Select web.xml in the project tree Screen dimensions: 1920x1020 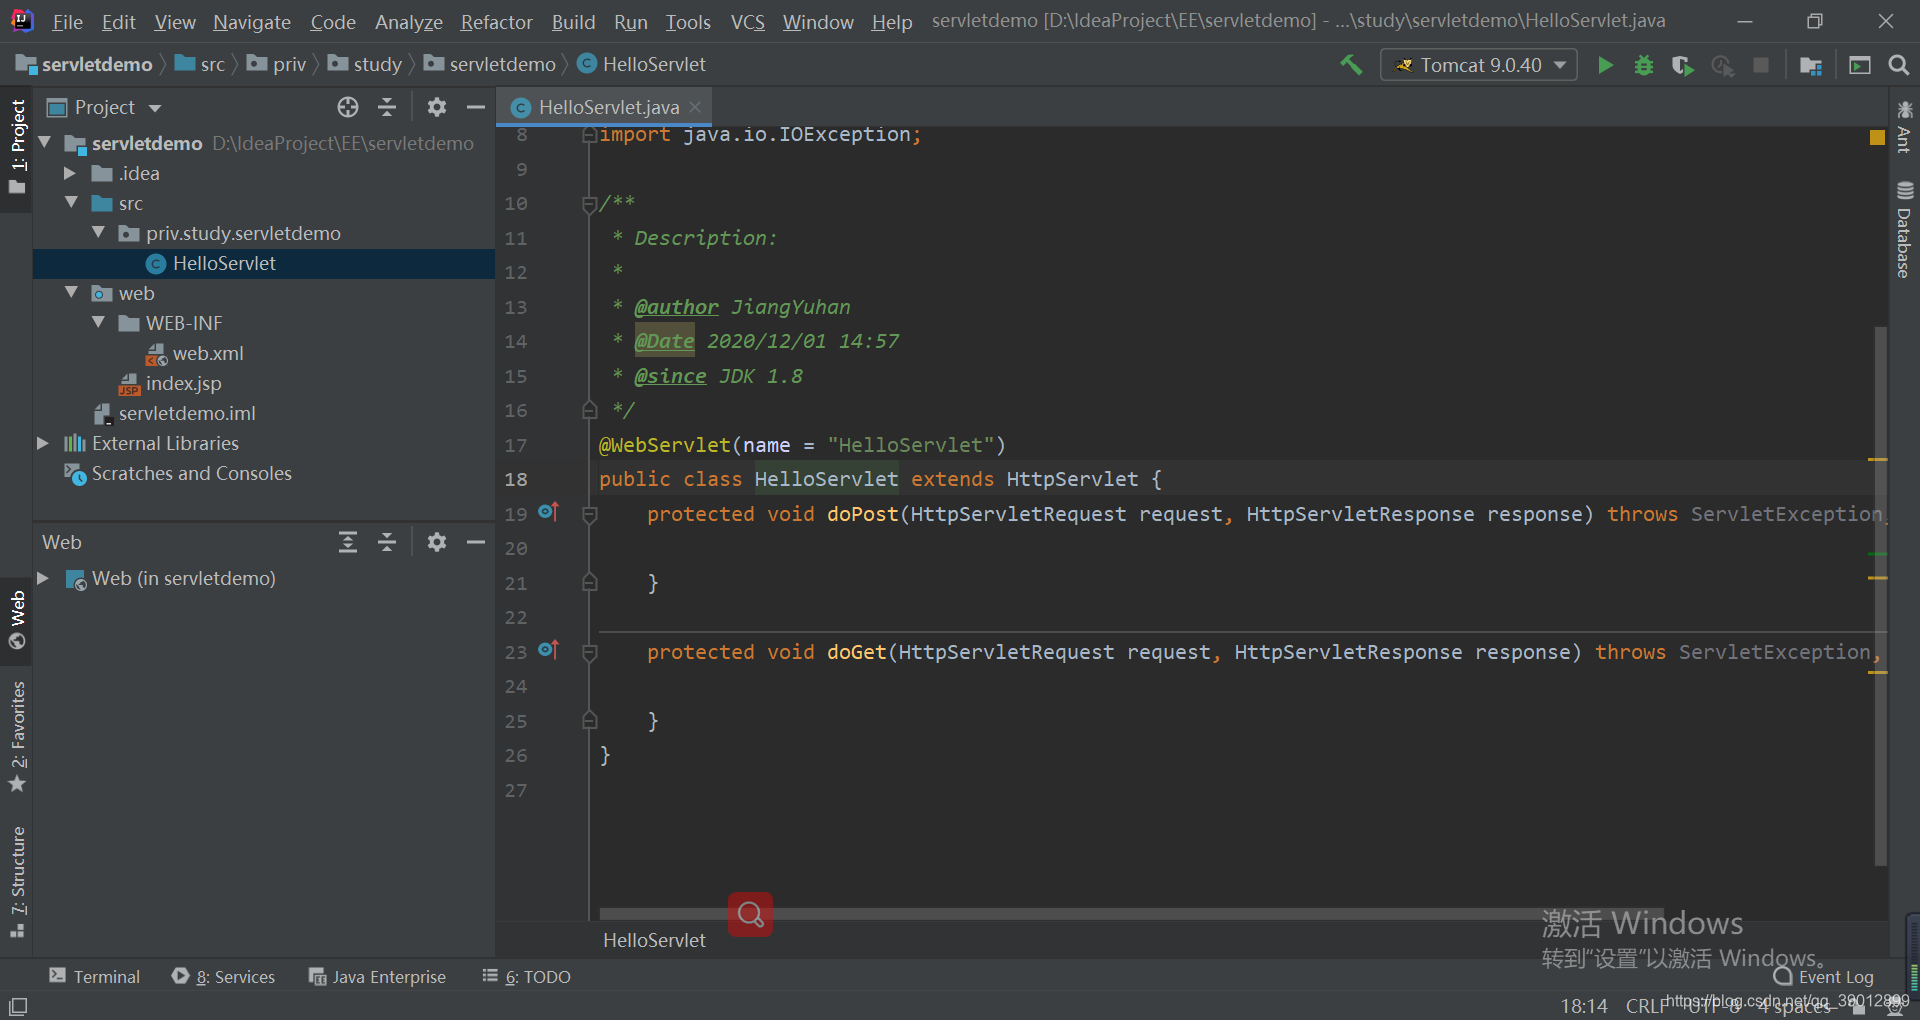[x=207, y=353]
